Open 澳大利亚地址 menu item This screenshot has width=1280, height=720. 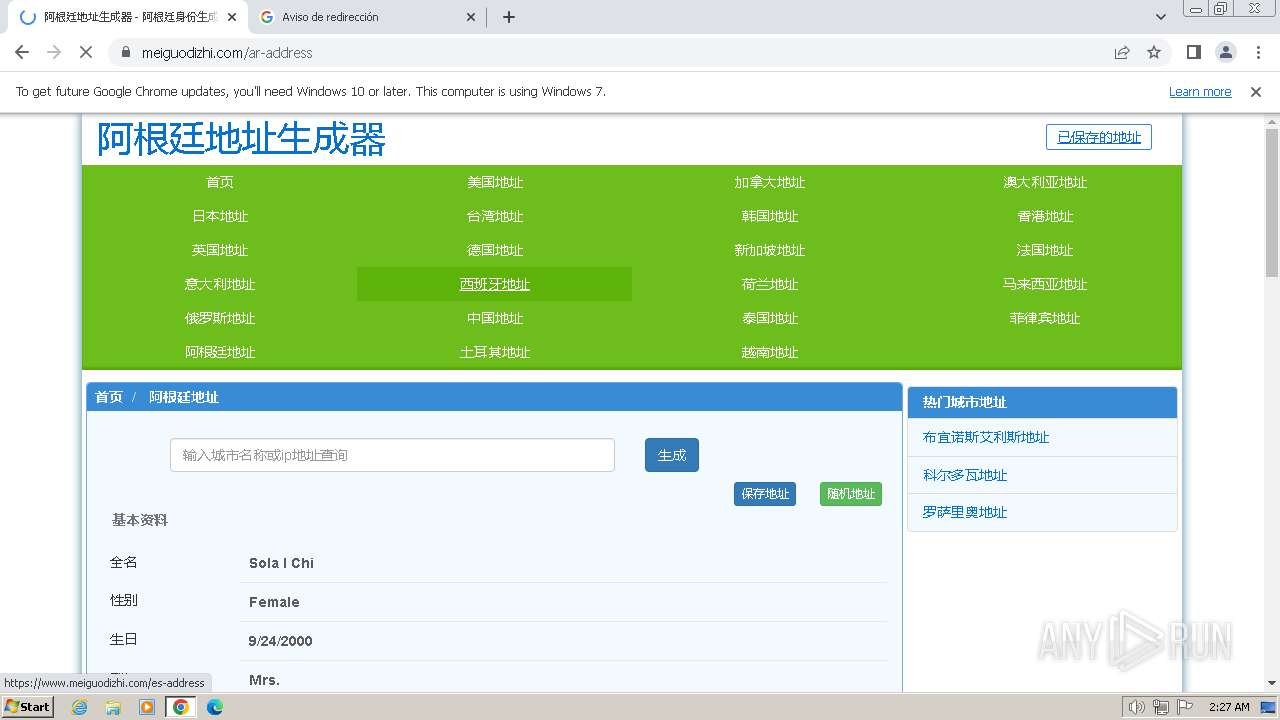[x=1045, y=182]
